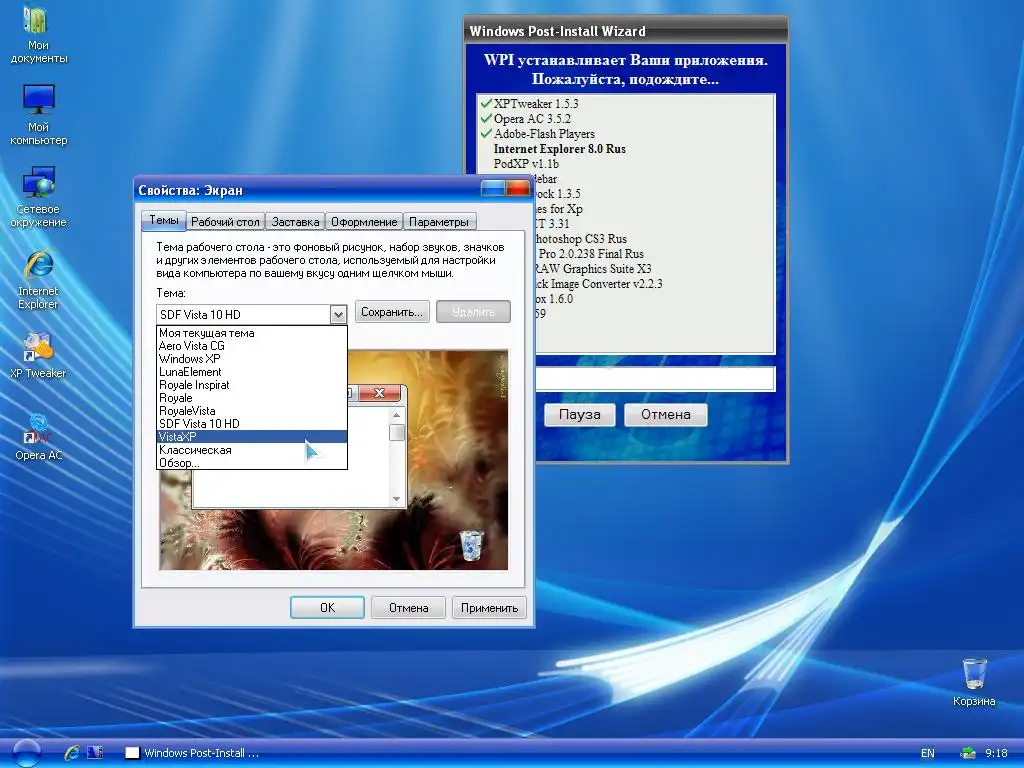Viewport: 1024px width, 768px height.
Task: Click Opera AC 3.5.2 in the install list
Action: click(x=532, y=119)
